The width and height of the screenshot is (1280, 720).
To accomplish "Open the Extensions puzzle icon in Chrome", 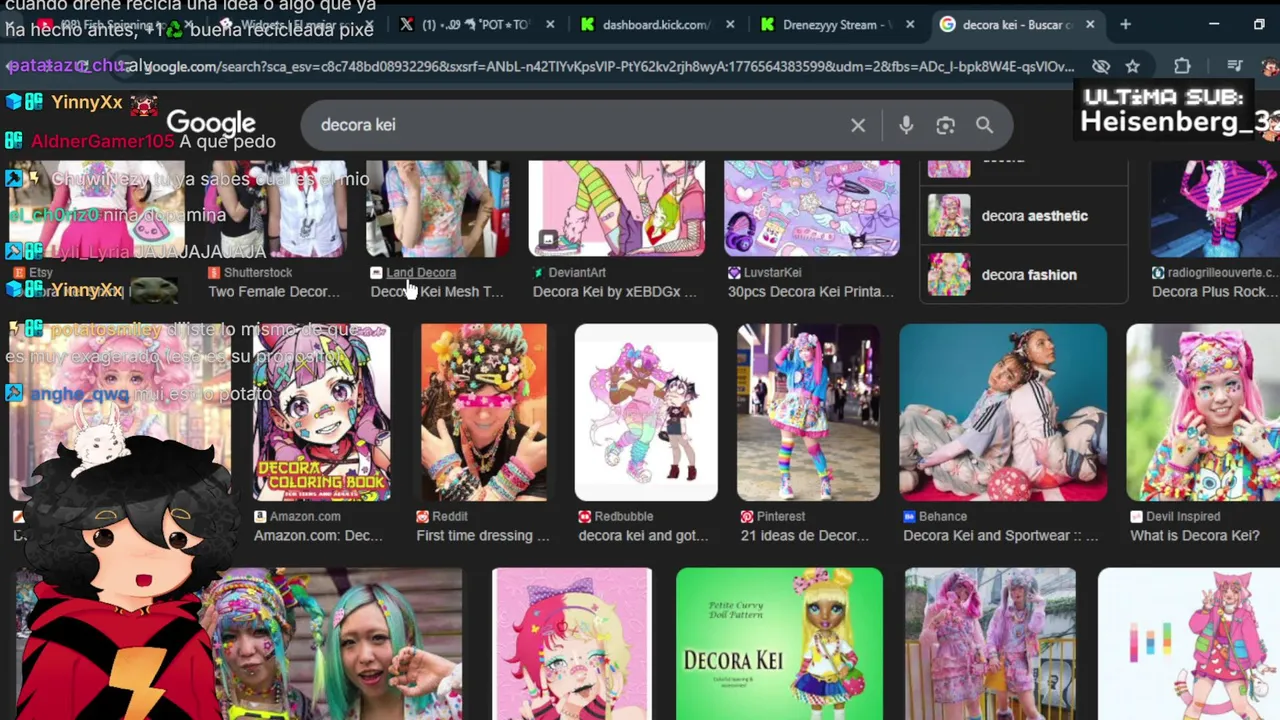I will pos(1182,66).
